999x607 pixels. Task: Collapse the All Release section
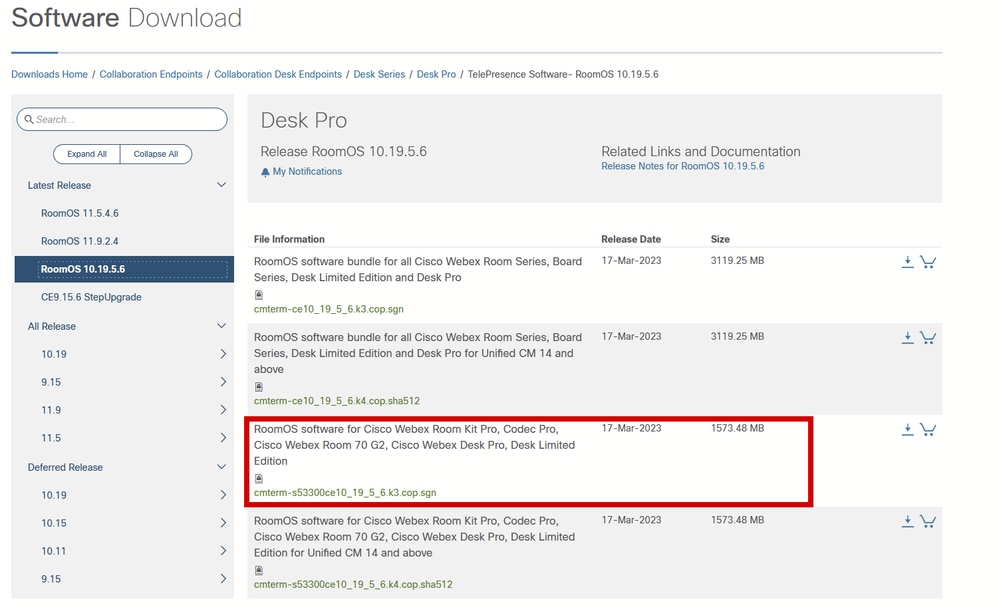(221, 325)
